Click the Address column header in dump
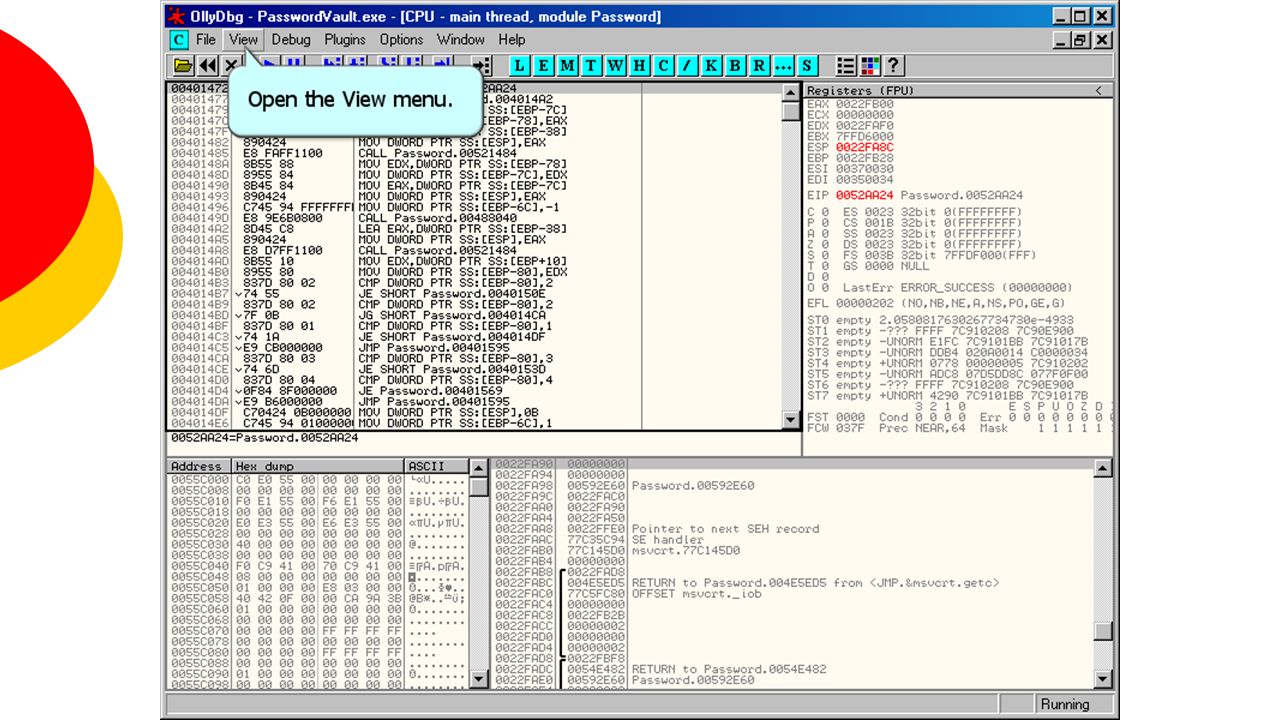The width and height of the screenshot is (1280, 720). [x=198, y=466]
